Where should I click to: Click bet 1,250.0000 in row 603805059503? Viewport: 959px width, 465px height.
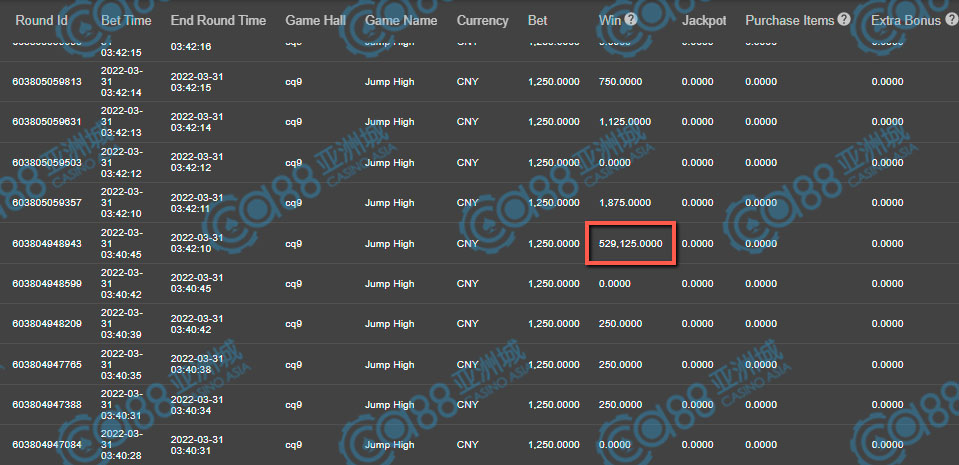coord(554,163)
